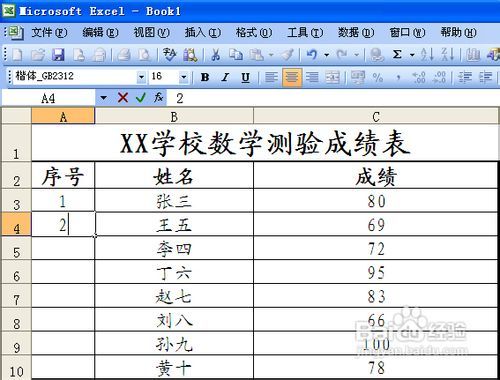
Task: Open the 工具(T) menu
Action: [305, 32]
